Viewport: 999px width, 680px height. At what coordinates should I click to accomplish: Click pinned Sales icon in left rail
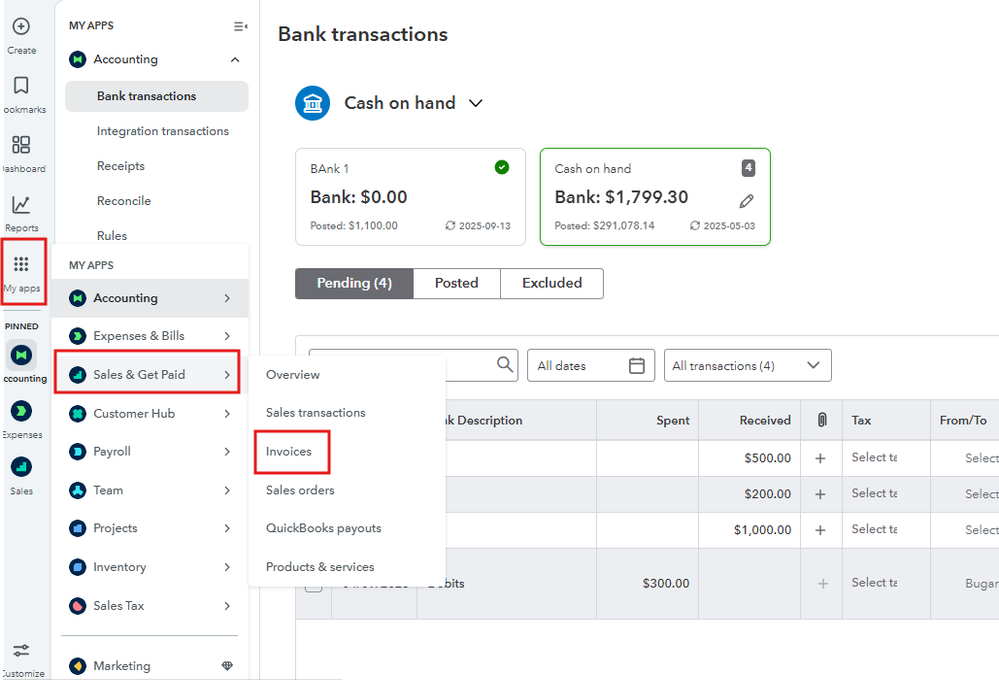[x=21, y=467]
